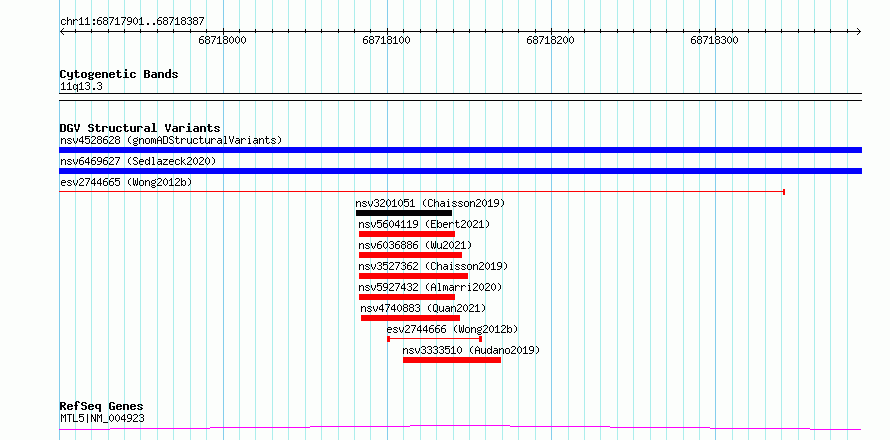The height and width of the screenshot is (440, 890).
Task: Click the MTL5|NM_004923 gene label
Action: [102, 418]
